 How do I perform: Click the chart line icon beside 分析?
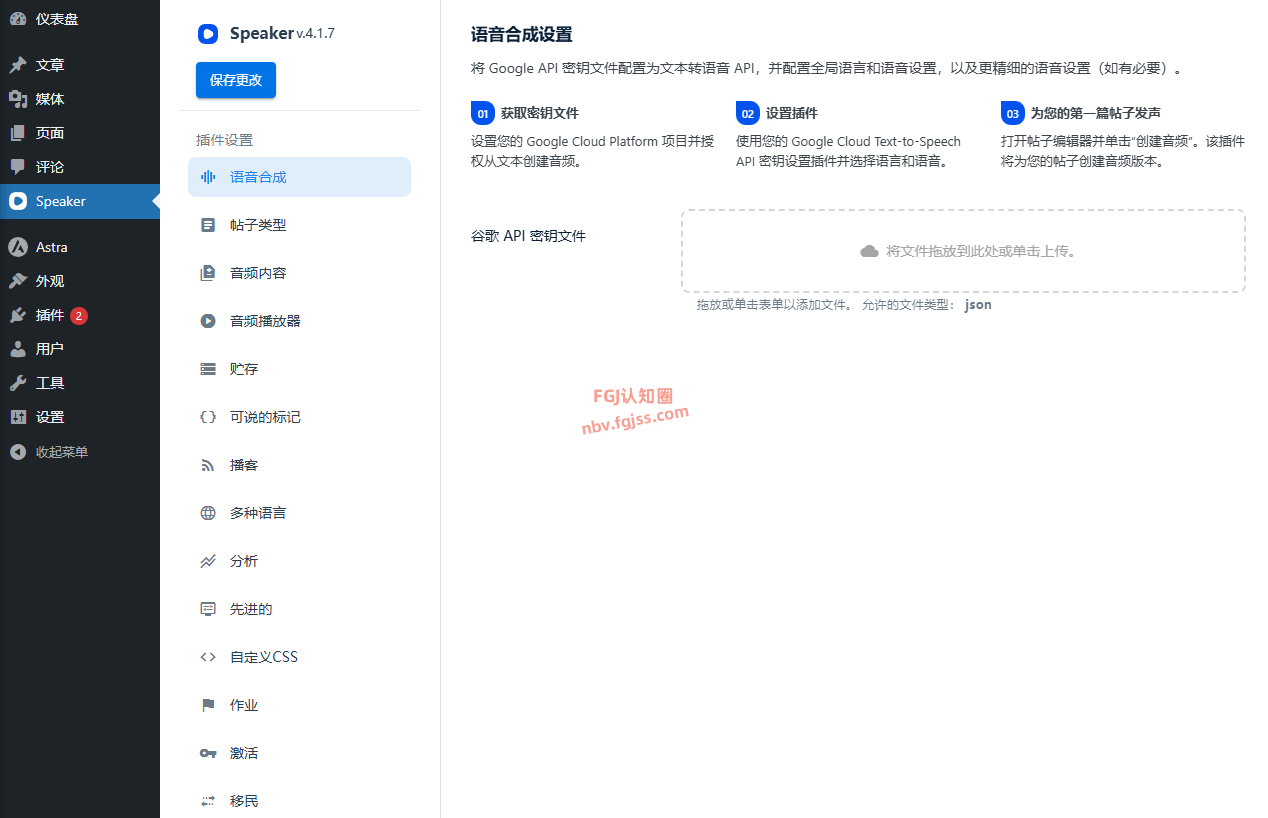pyautogui.click(x=208, y=561)
